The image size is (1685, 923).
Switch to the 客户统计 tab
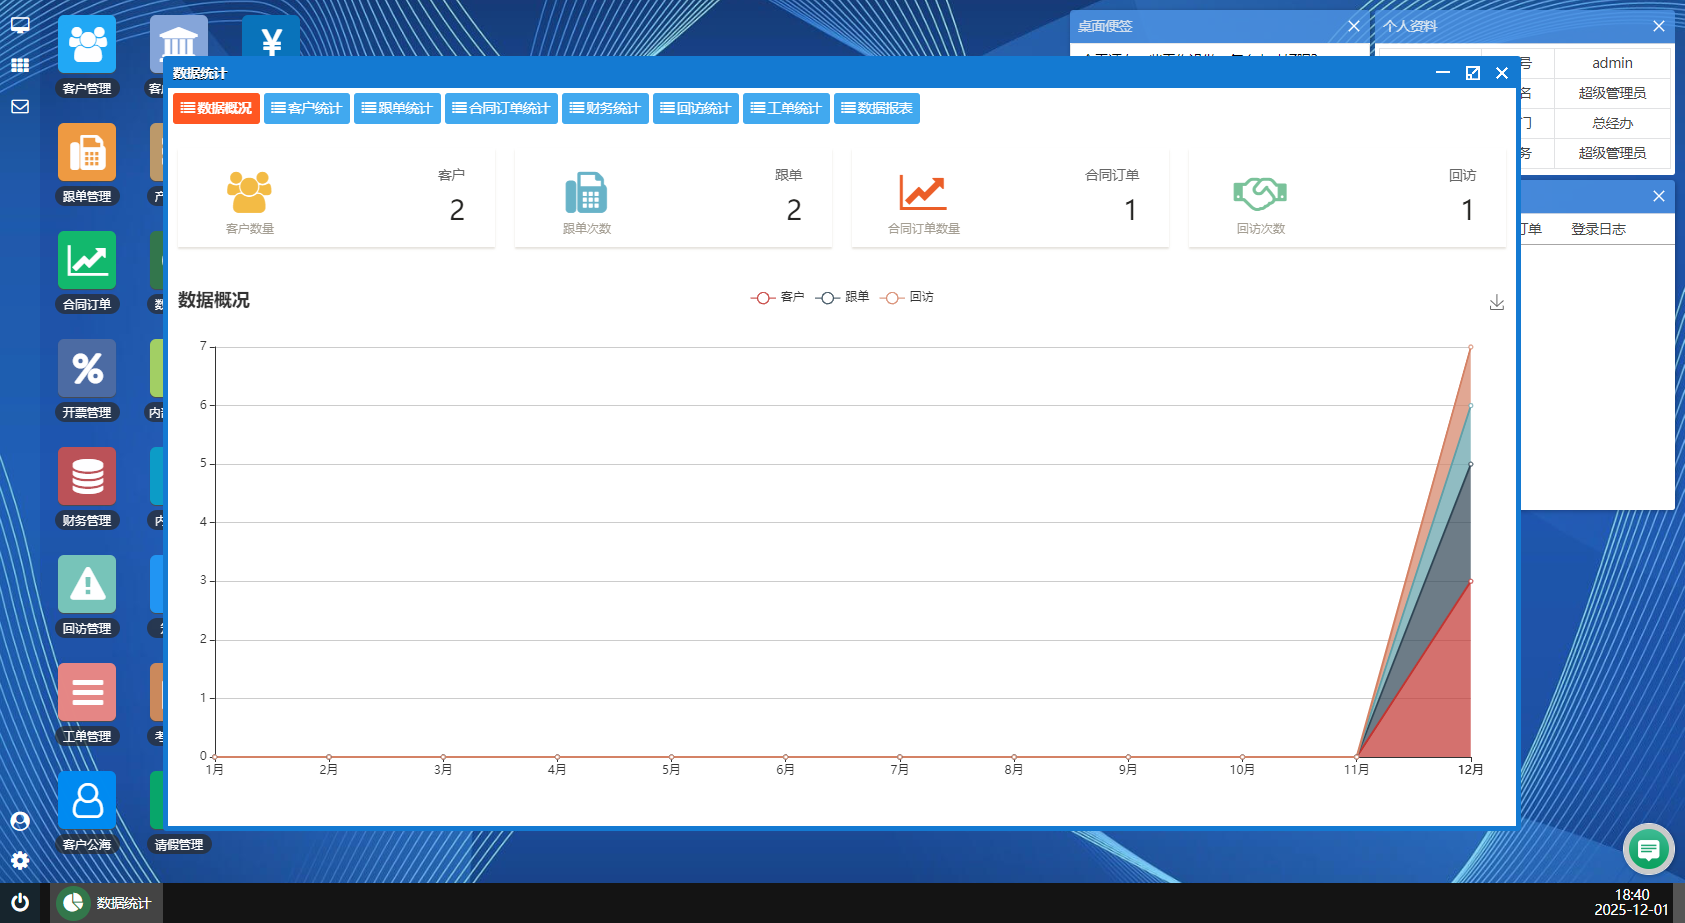click(x=306, y=108)
